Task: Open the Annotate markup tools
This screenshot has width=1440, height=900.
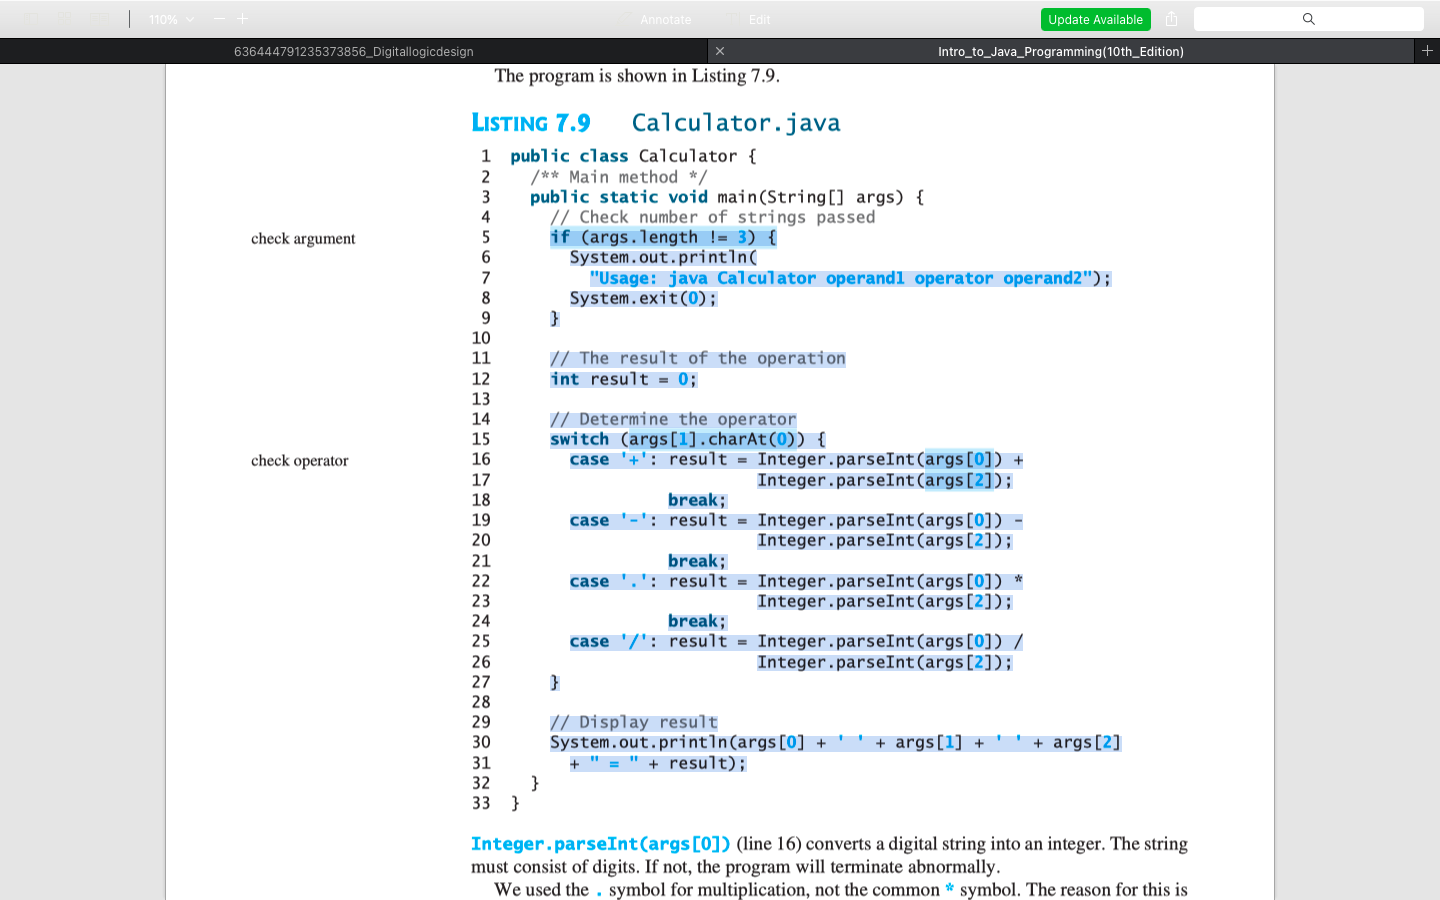Action: 664,19
